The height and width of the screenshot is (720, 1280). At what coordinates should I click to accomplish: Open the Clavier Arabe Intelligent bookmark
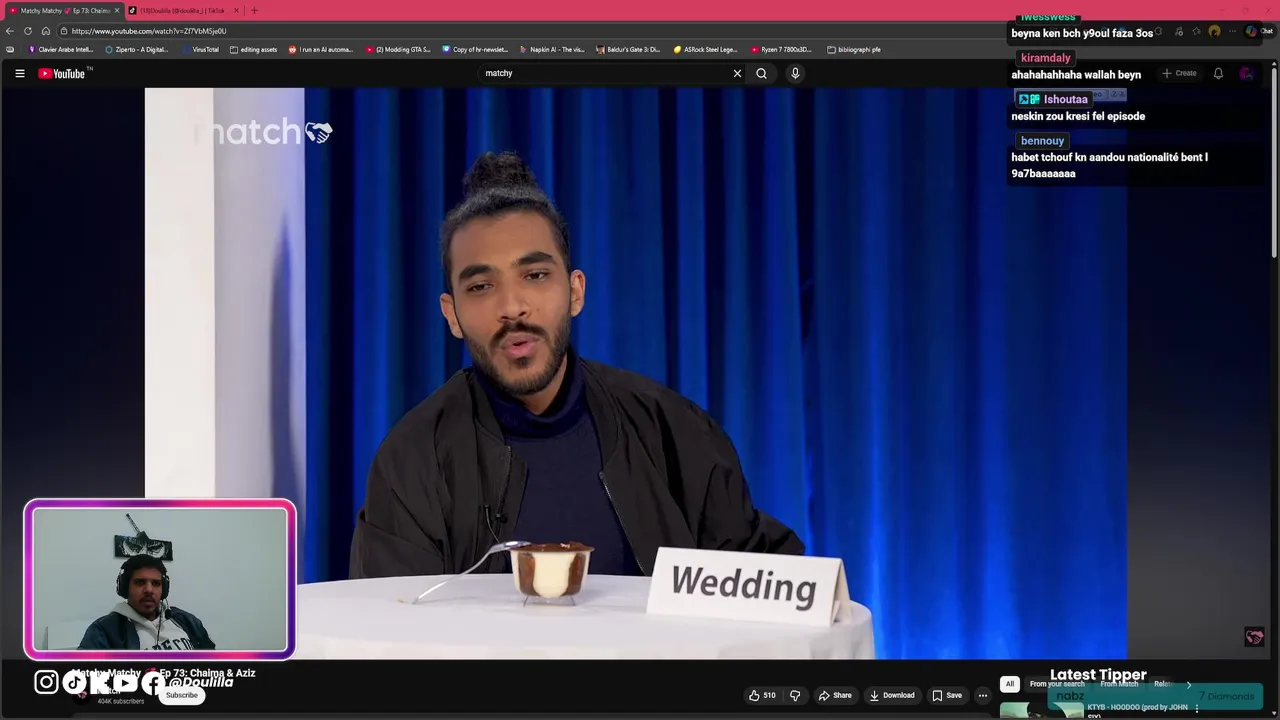coord(62,49)
